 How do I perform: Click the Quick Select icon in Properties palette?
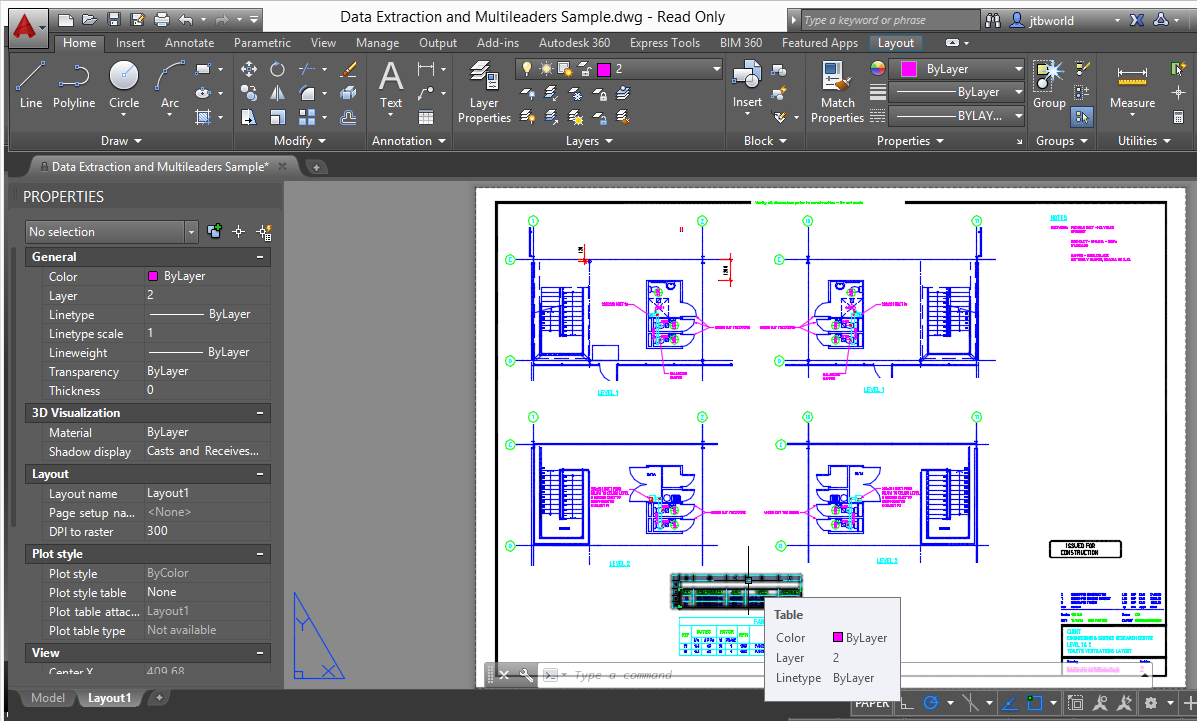click(x=264, y=231)
